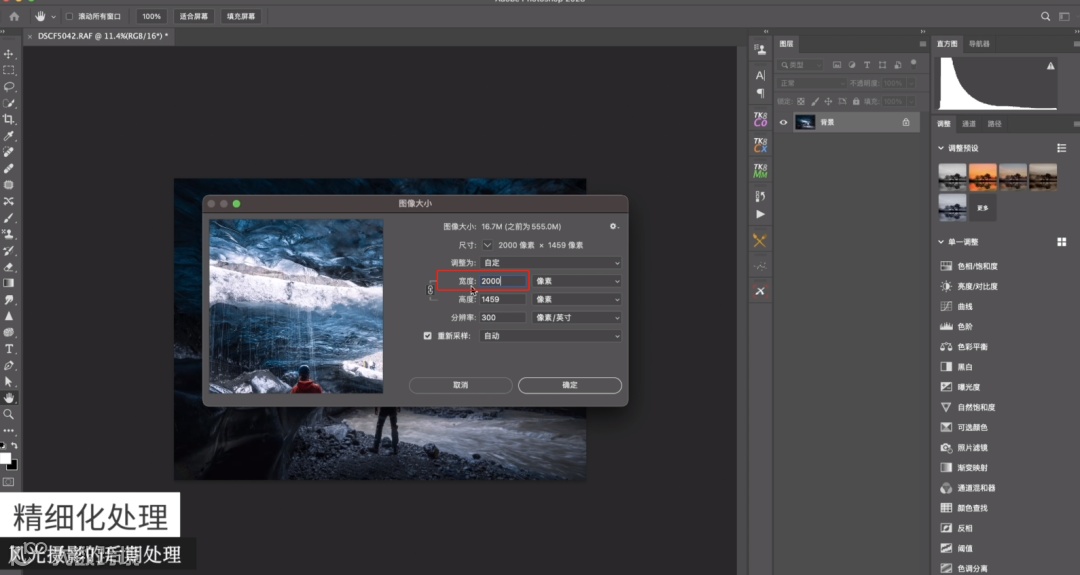Select the Horizontal Type tool

pyautogui.click(x=8, y=348)
